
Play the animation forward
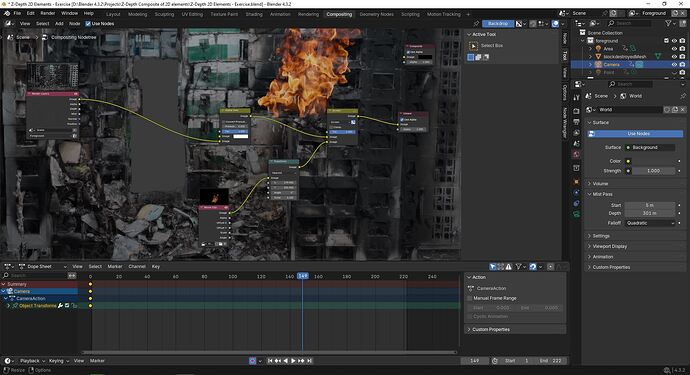(x=294, y=360)
